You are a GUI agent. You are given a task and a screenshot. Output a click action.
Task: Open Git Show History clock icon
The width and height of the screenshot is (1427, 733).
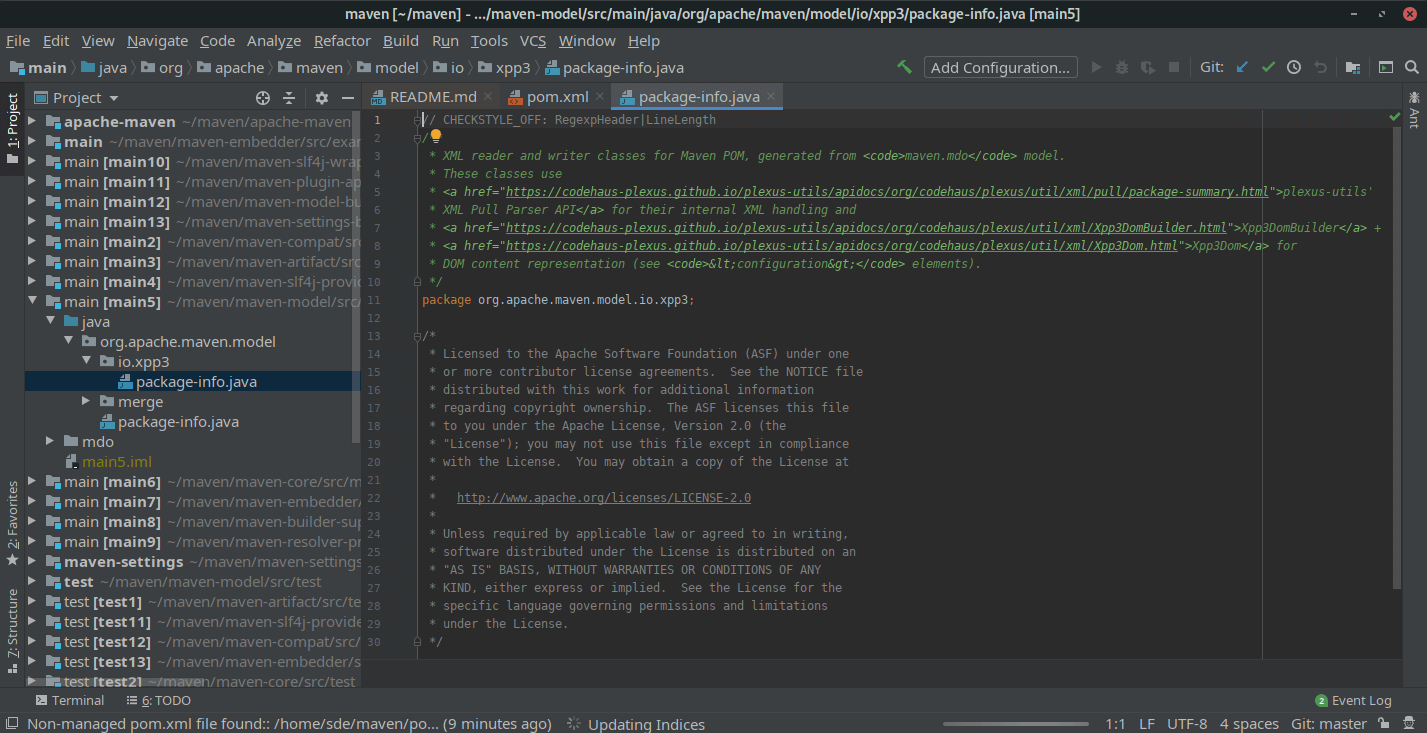click(x=1294, y=67)
